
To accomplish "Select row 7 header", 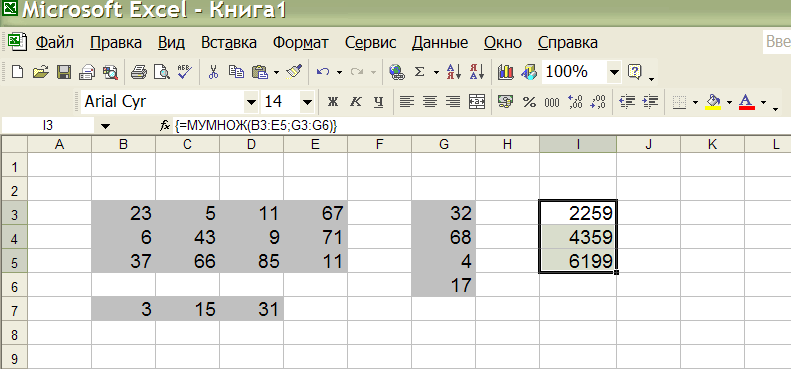I will click(14, 309).
